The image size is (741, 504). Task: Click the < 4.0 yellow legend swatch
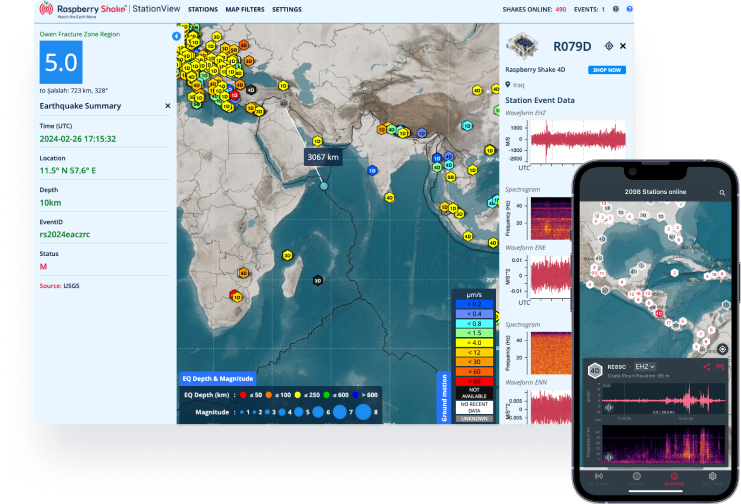(474, 343)
